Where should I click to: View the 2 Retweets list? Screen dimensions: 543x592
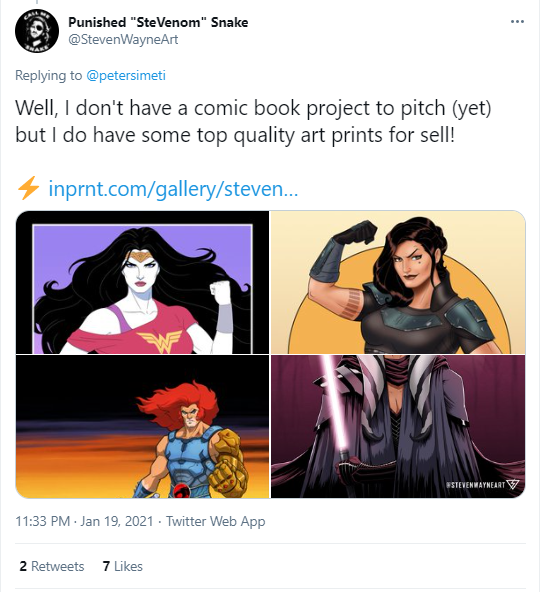tap(52, 566)
